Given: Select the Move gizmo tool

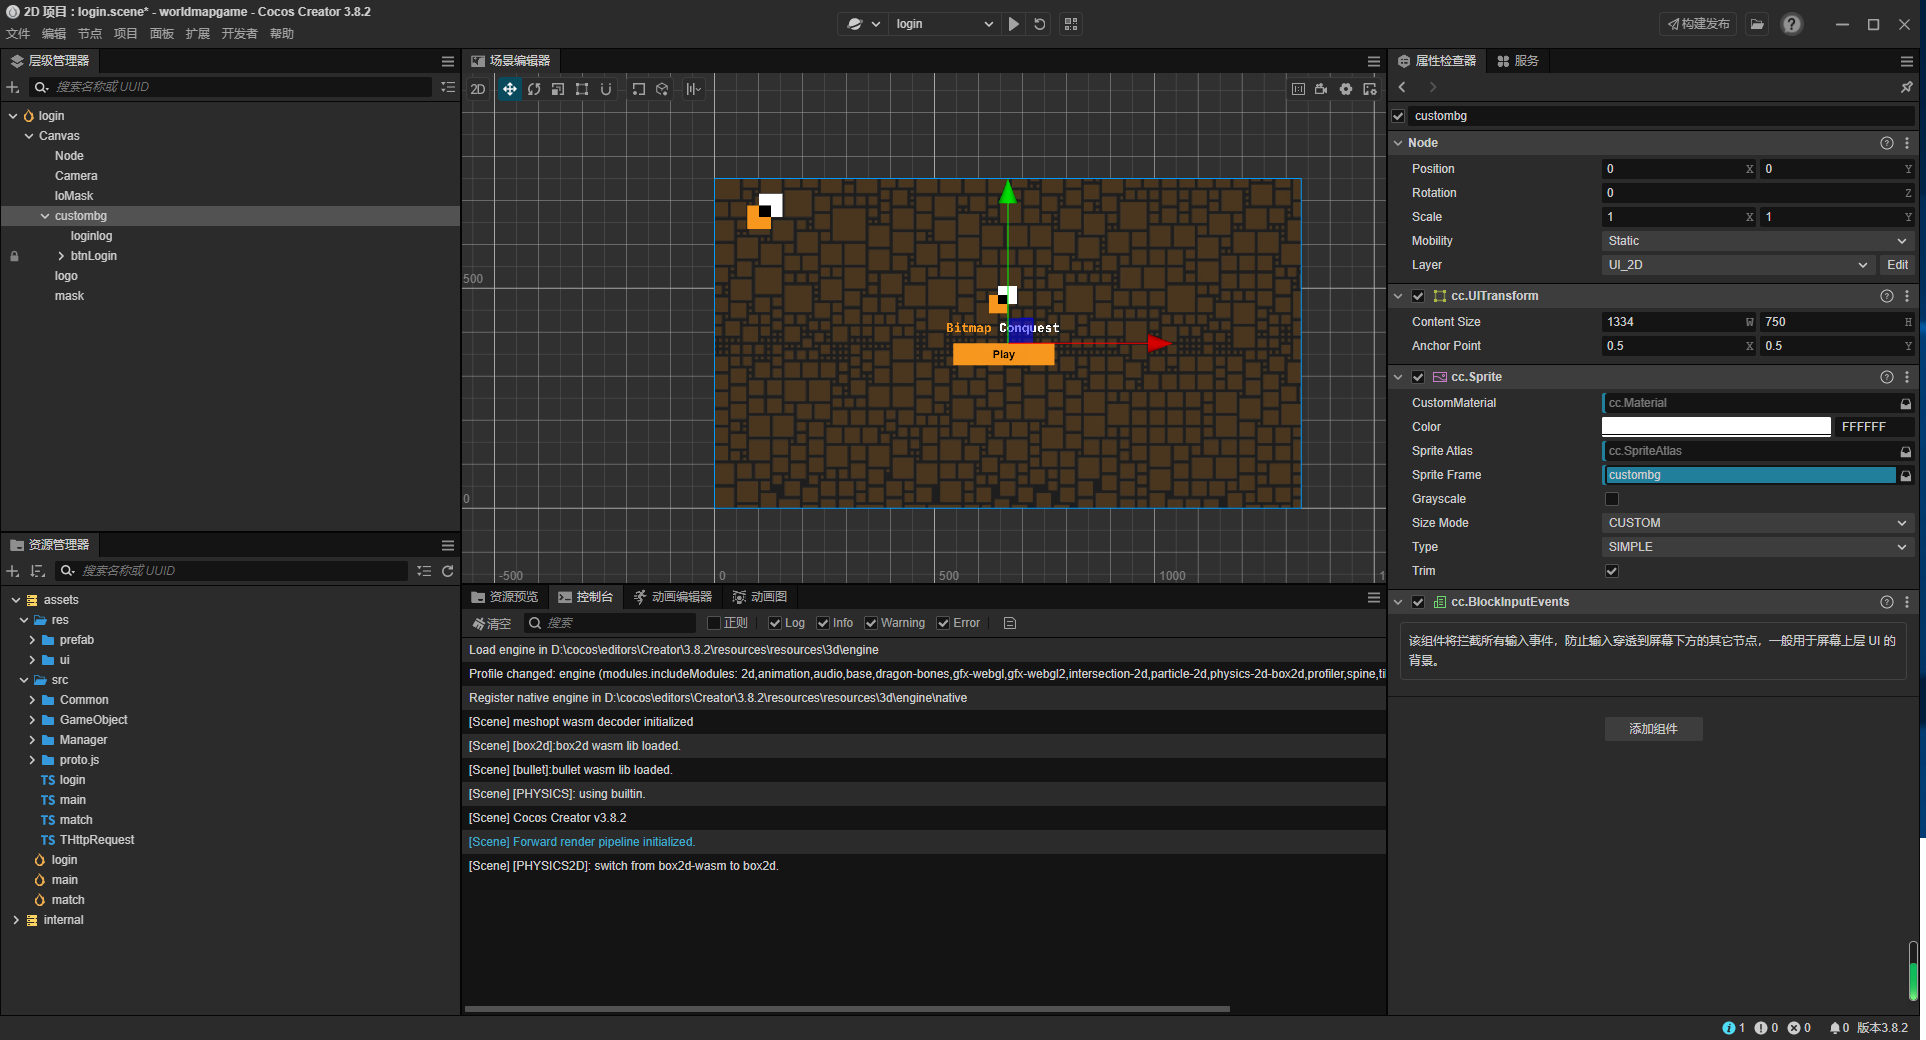Looking at the screenshot, I should tap(509, 89).
